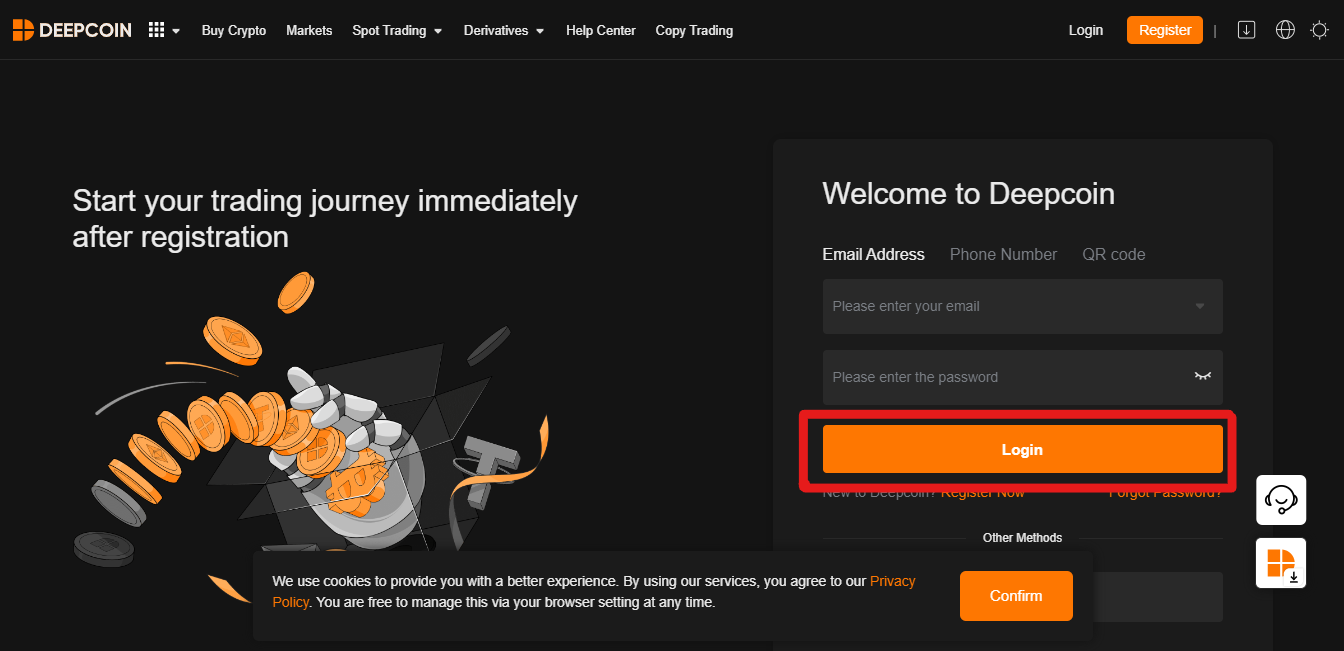
Task: Click the Forgot Password link
Action: 1165,492
